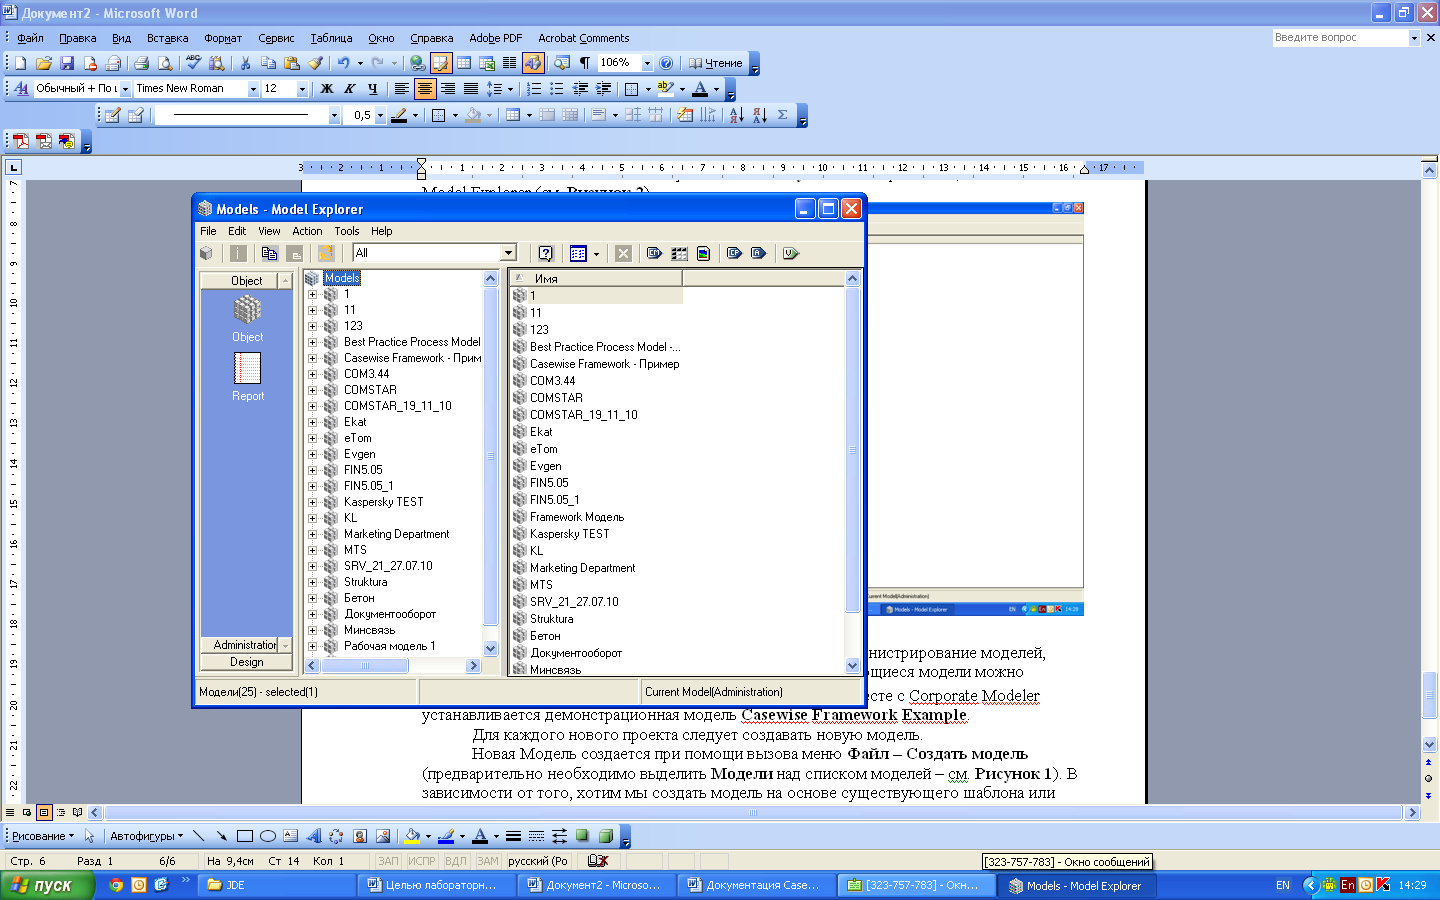The image size is (1440, 900).
Task: Open the Формат menu in Word
Action: [223, 38]
